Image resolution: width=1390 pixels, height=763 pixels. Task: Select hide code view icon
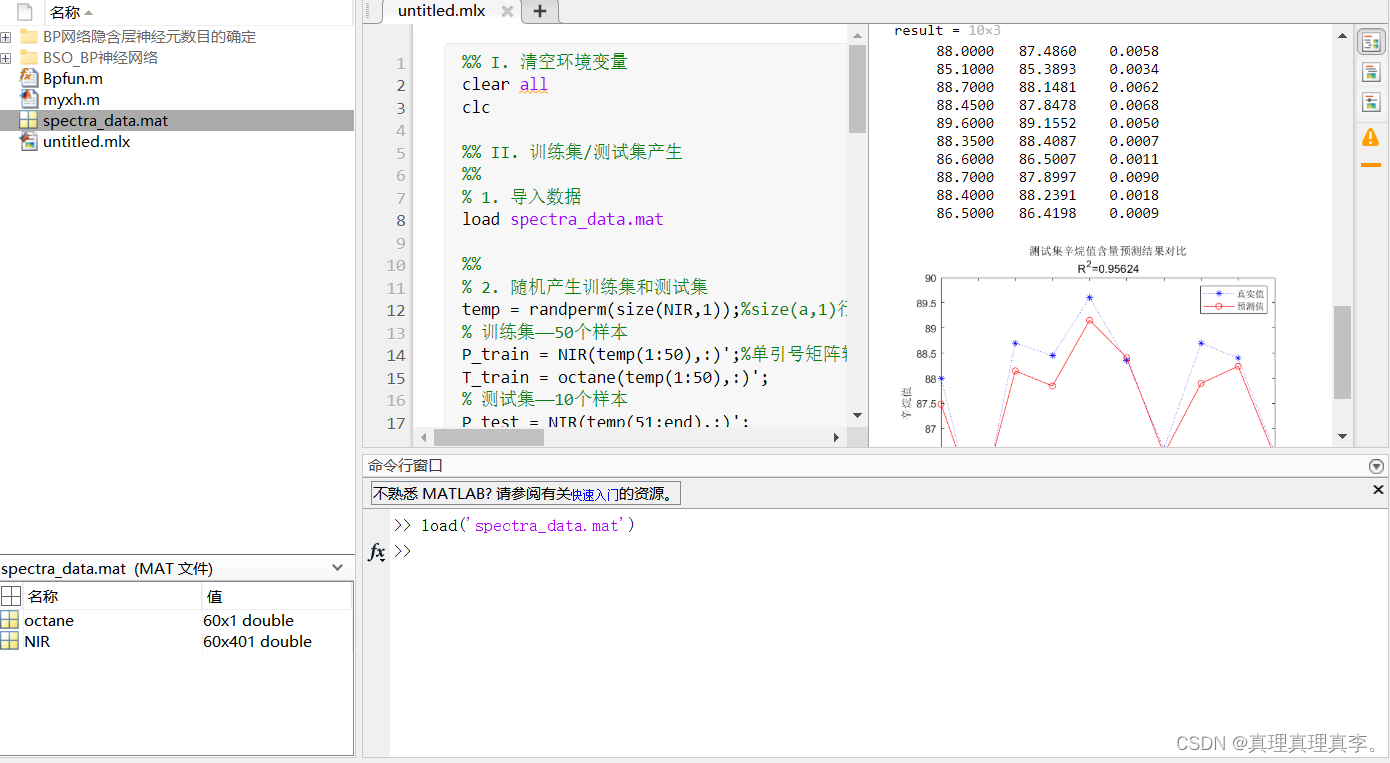click(1370, 102)
